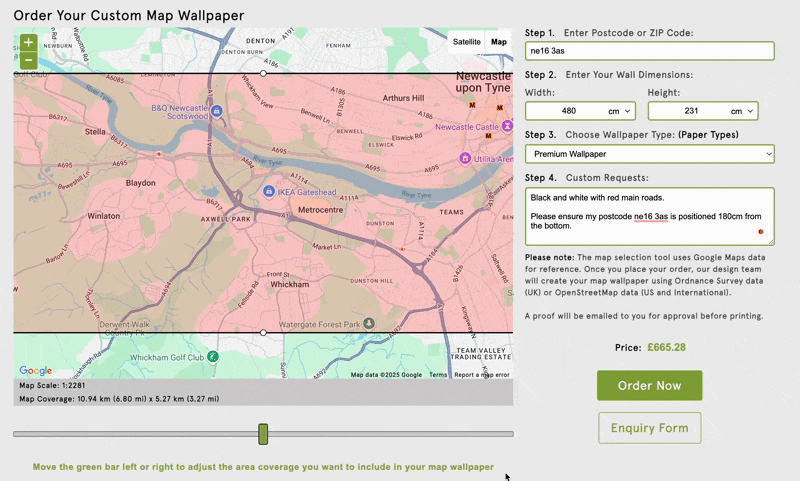
Task: Click Report a map error link
Action: [x=482, y=374]
